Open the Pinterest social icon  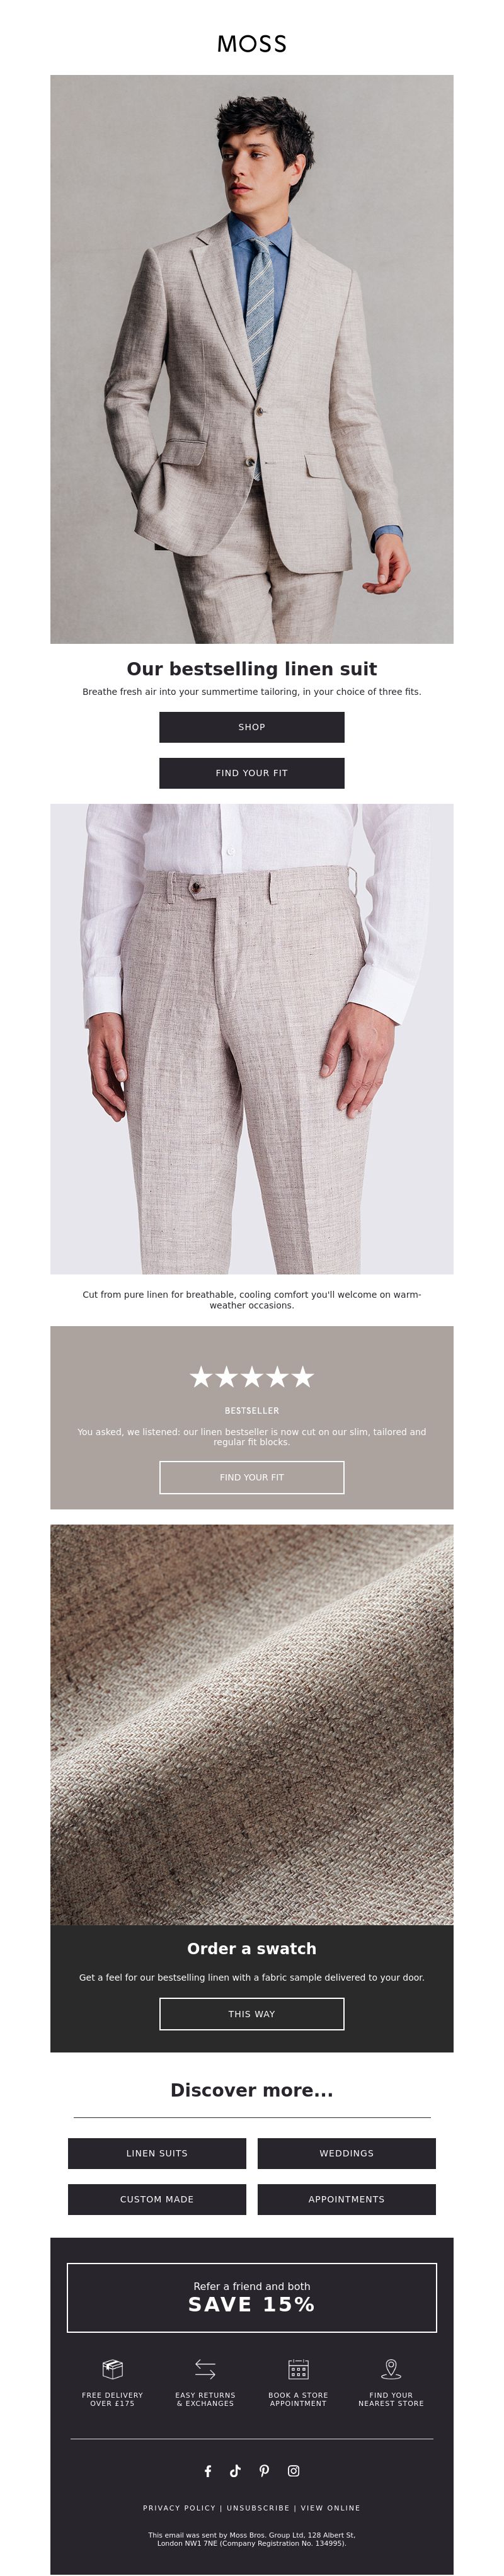pyautogui.click(x=264, y=2471)
